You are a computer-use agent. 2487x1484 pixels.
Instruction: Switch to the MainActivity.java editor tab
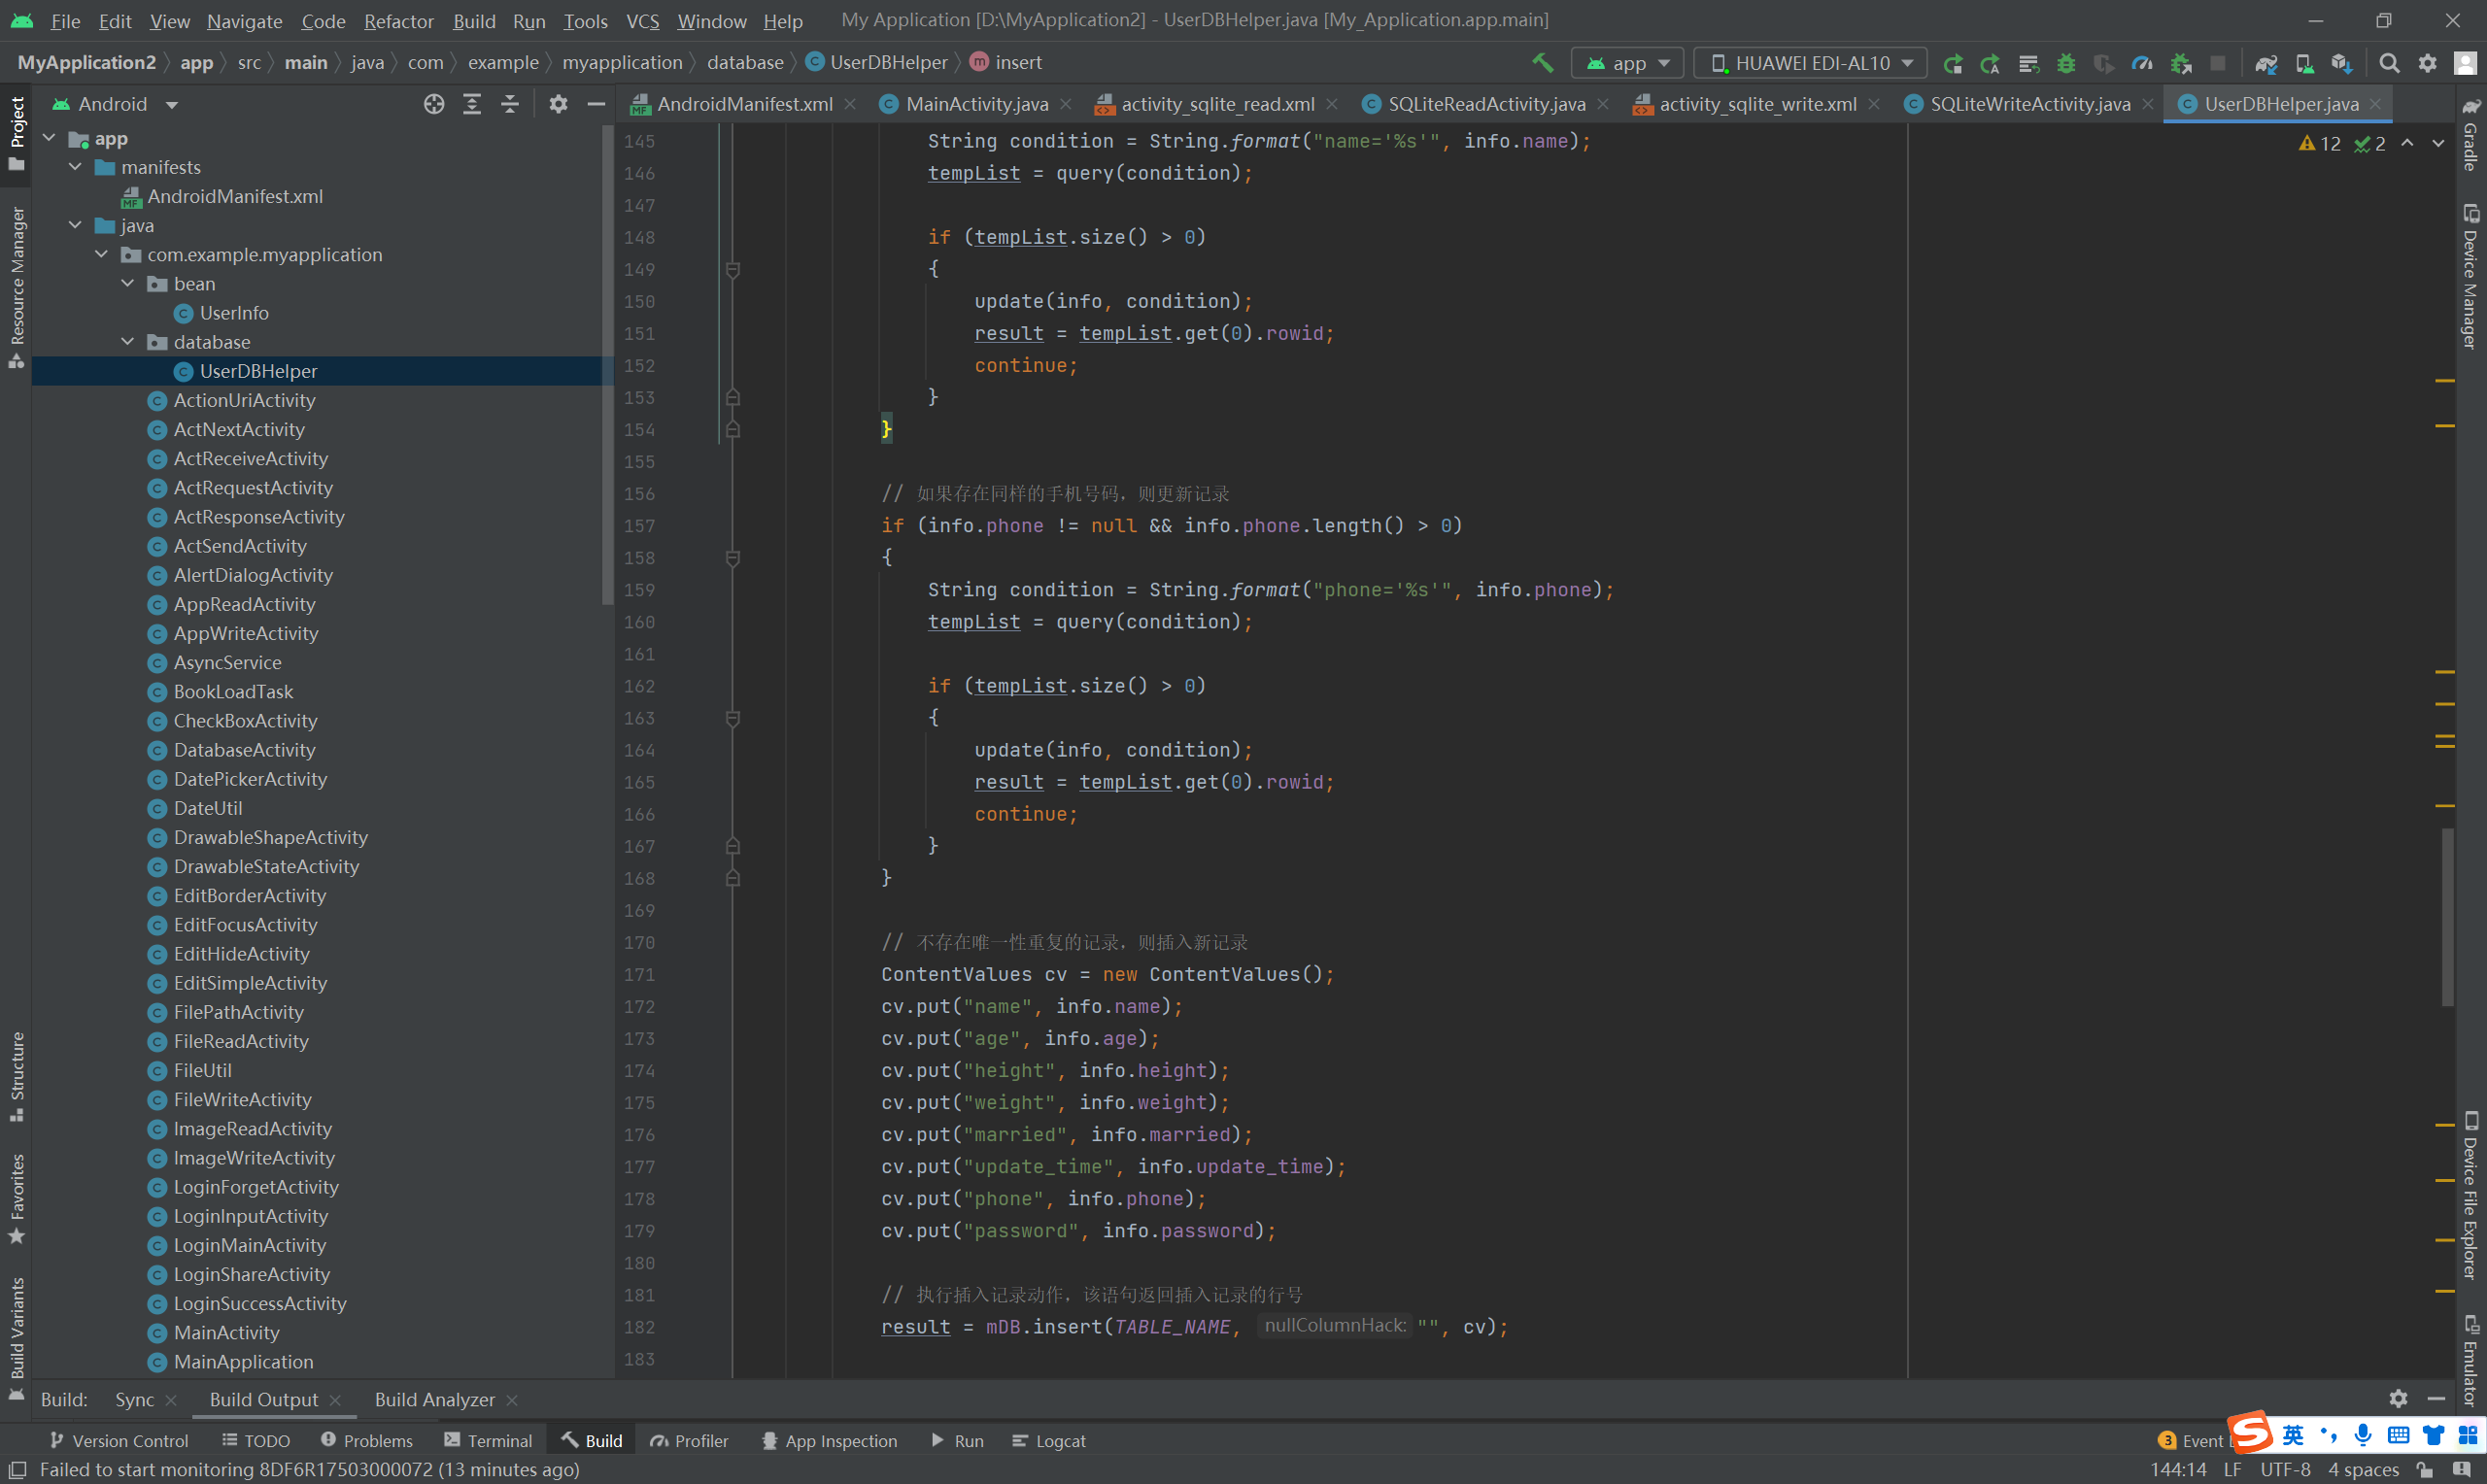[975, 104]
